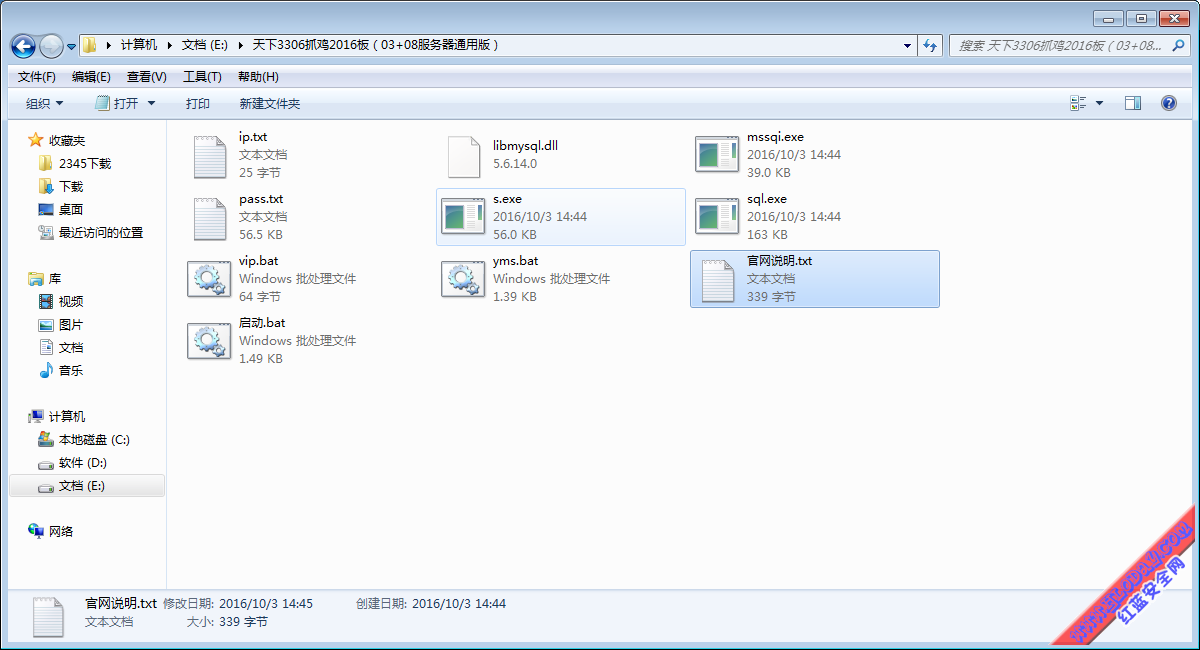Viewport: 1200px width, 650px height.
Task: Refresh the folder with the refresh button
Action: [931, 45]
